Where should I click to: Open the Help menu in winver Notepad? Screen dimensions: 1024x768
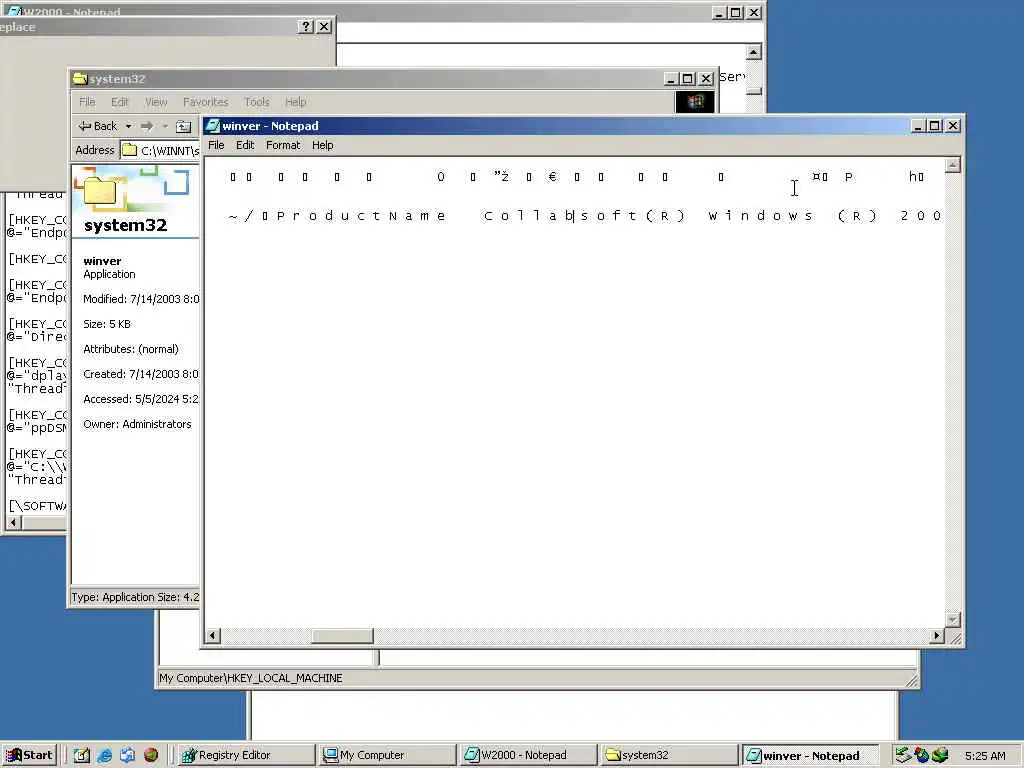click(x=323, y=145)
